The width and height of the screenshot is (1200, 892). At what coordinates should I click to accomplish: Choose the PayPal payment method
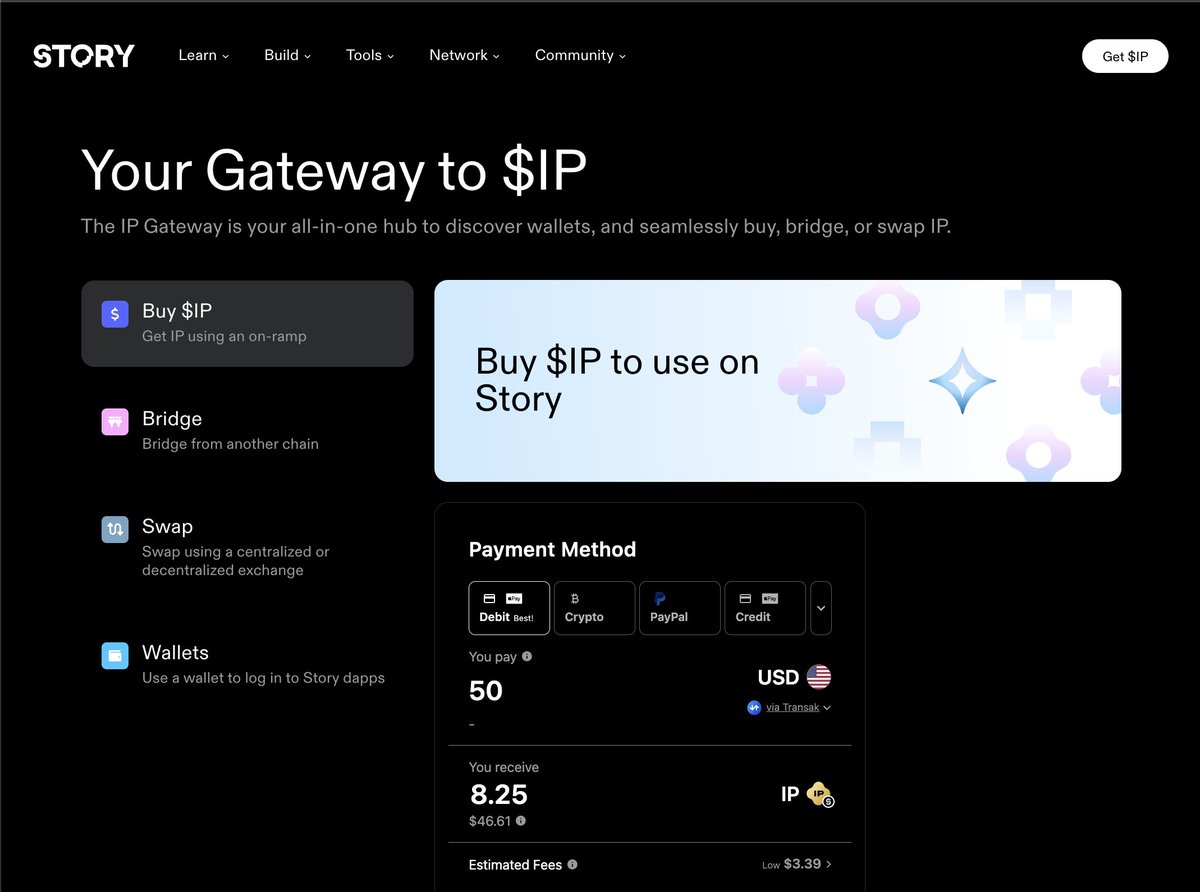(680, 608)
